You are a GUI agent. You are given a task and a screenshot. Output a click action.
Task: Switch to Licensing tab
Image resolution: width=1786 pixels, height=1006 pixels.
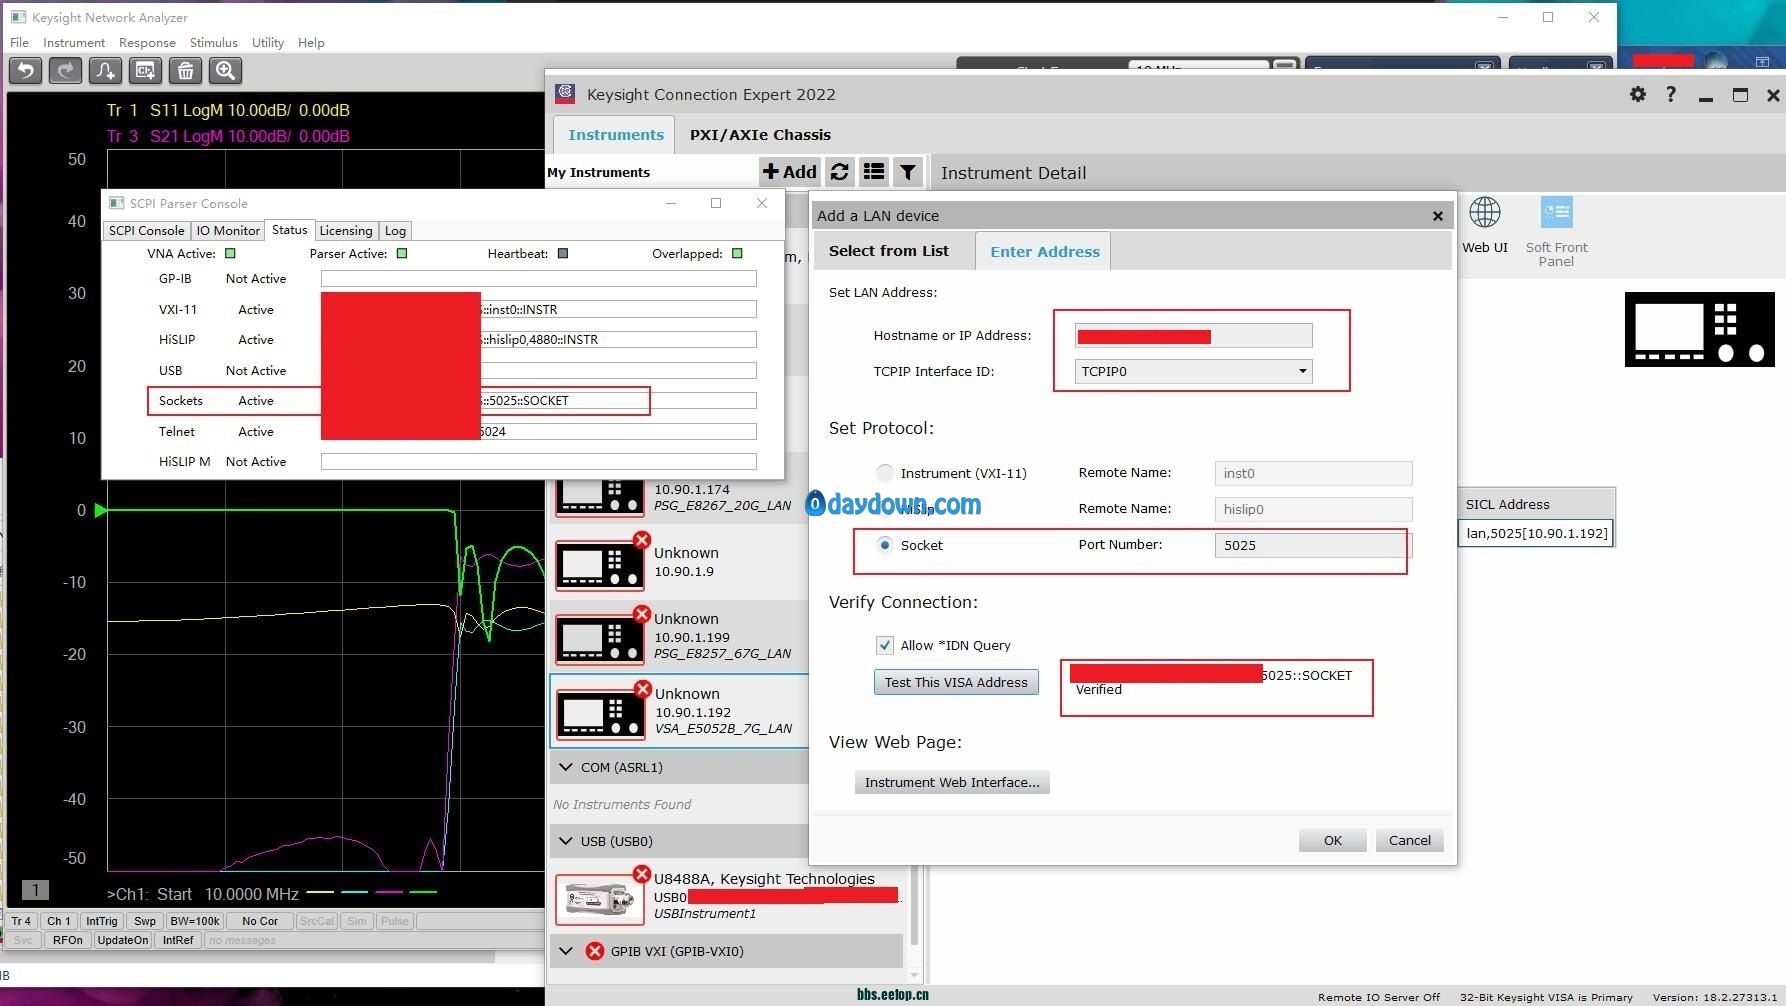coord(346,231)
